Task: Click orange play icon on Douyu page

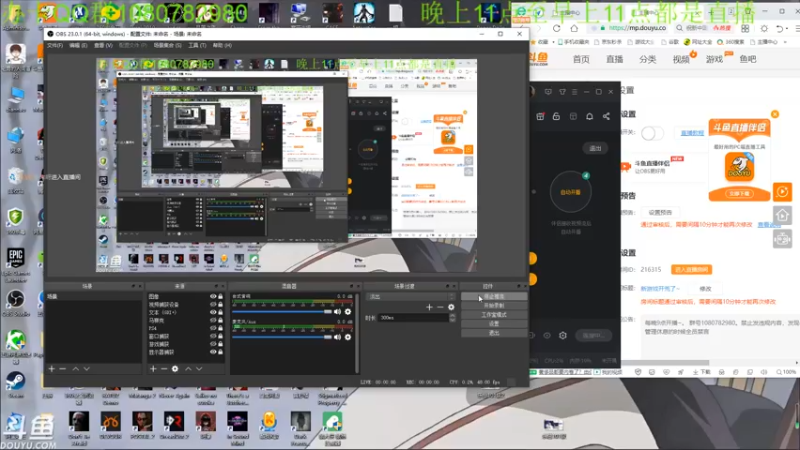Action: point(782,192)
